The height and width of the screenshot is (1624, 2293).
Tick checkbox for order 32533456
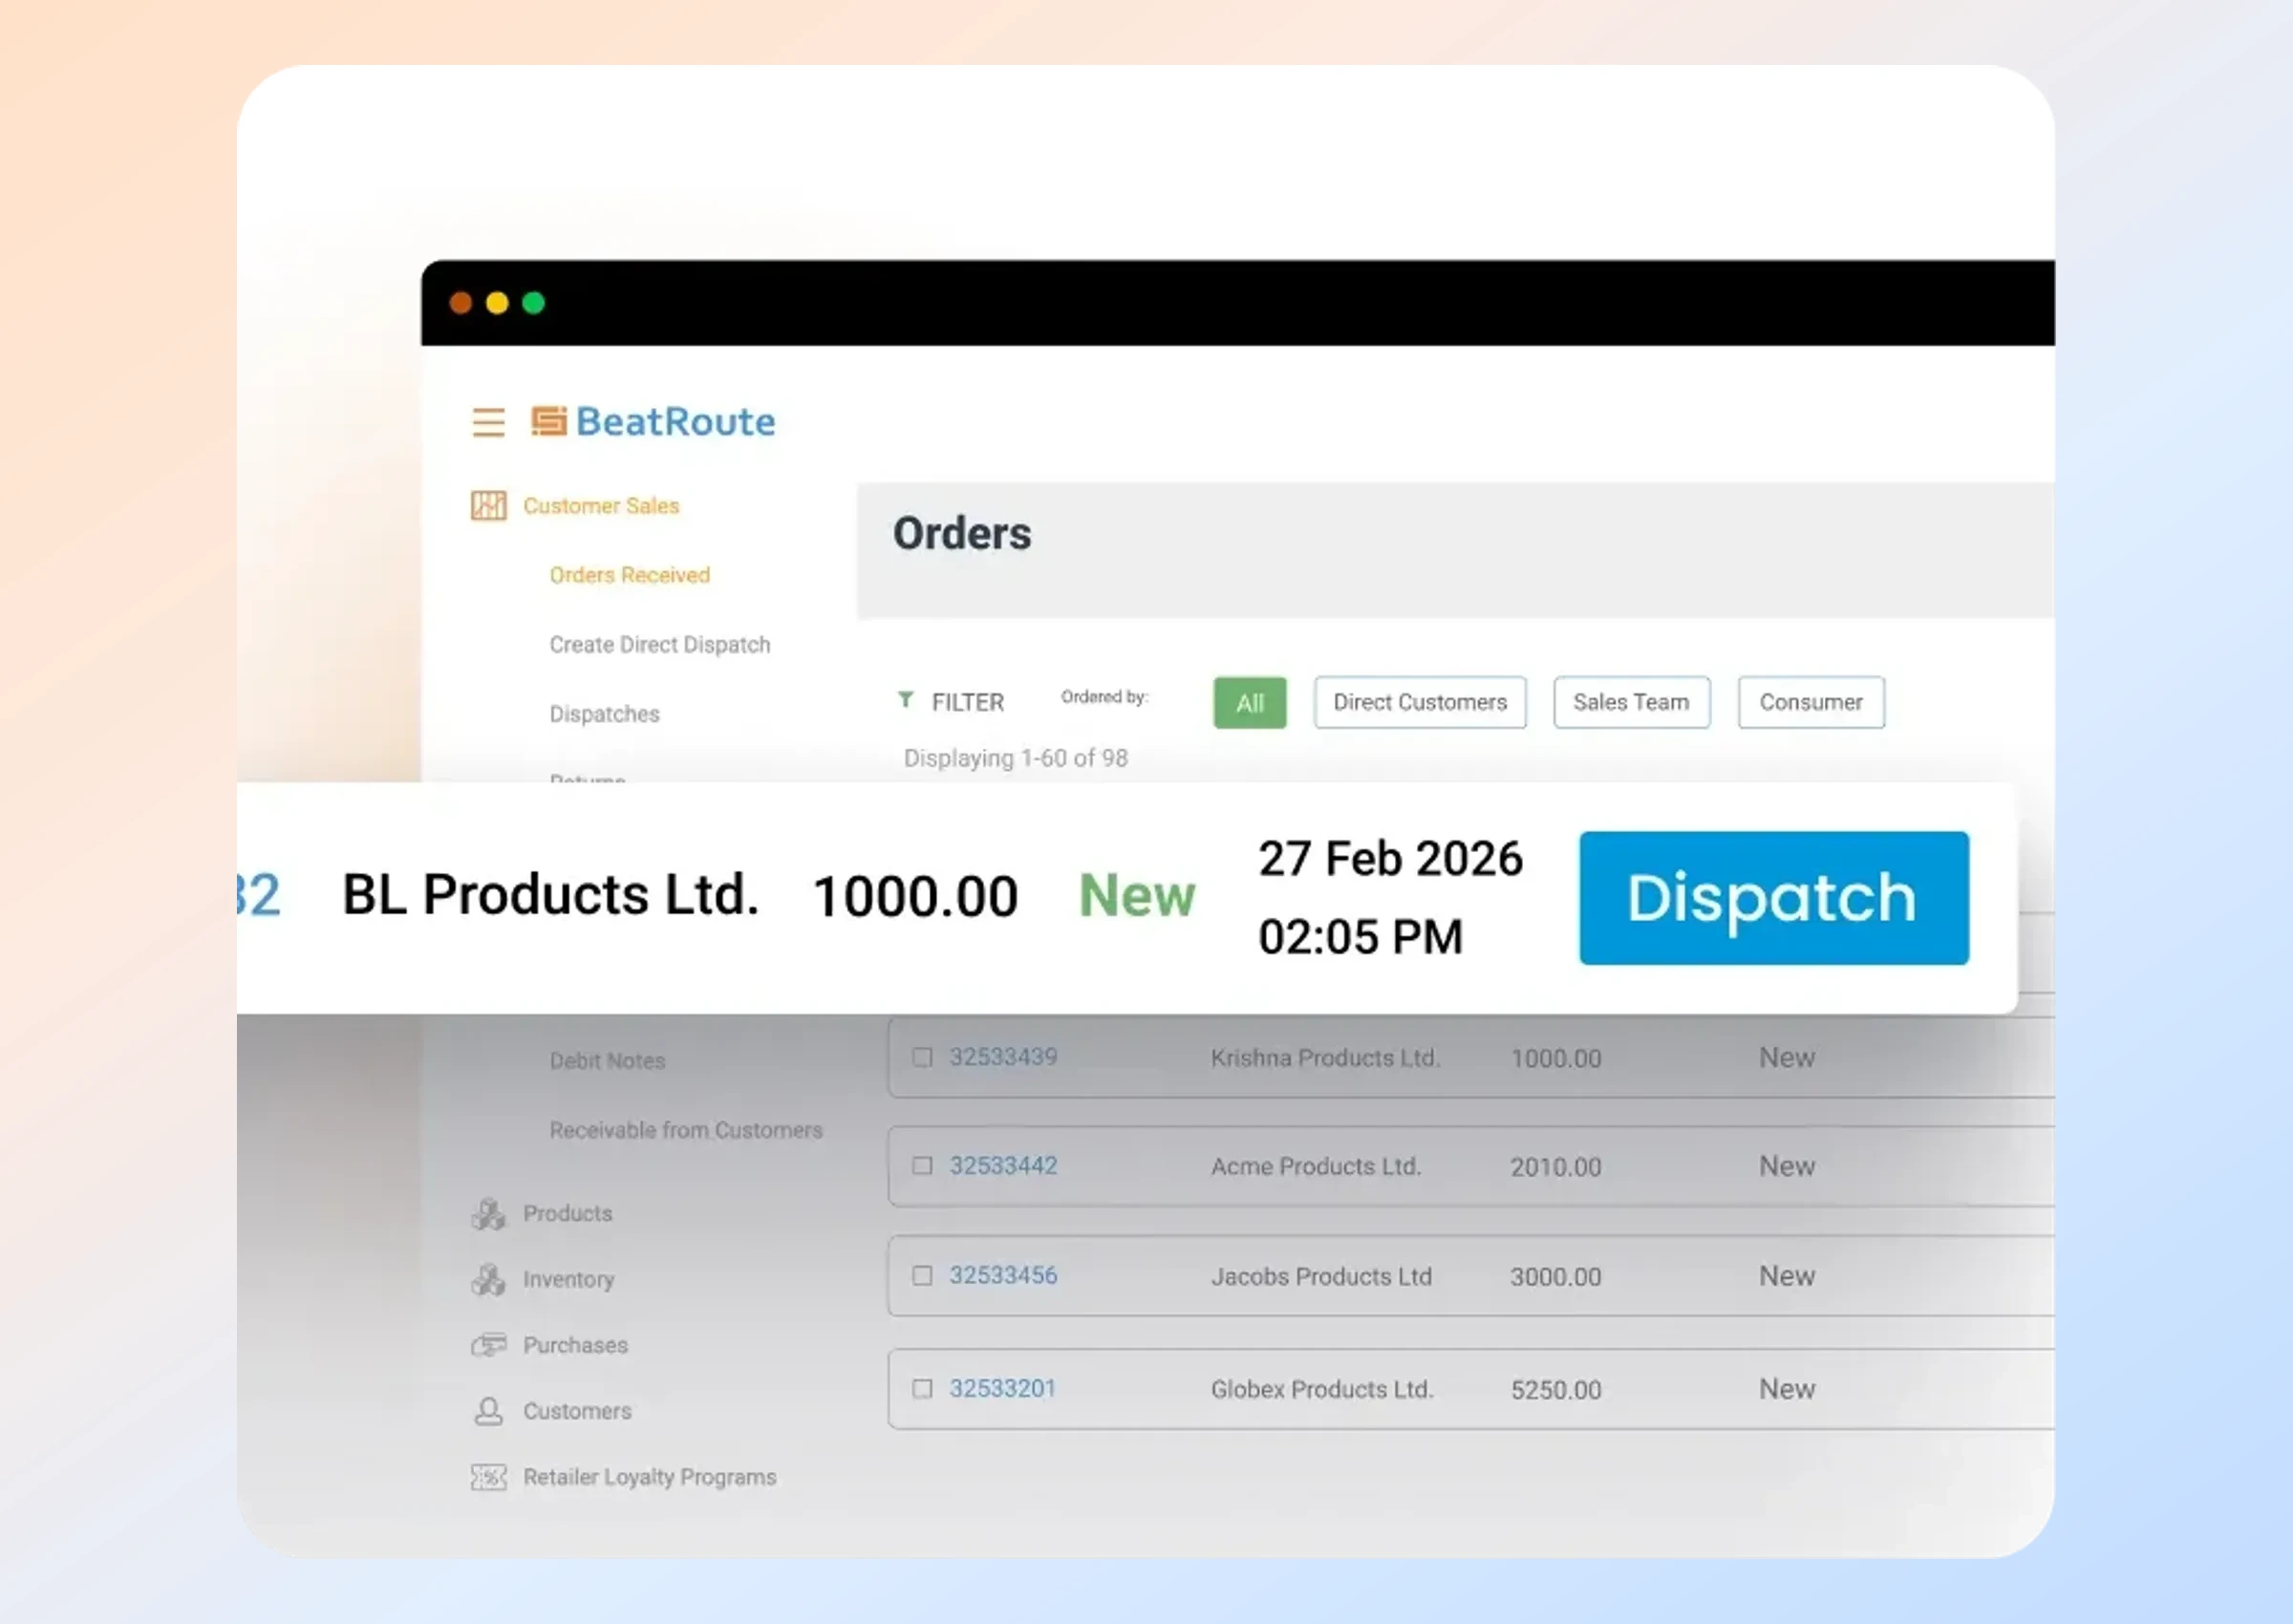pyautogui.click(x=922, y=1276)
